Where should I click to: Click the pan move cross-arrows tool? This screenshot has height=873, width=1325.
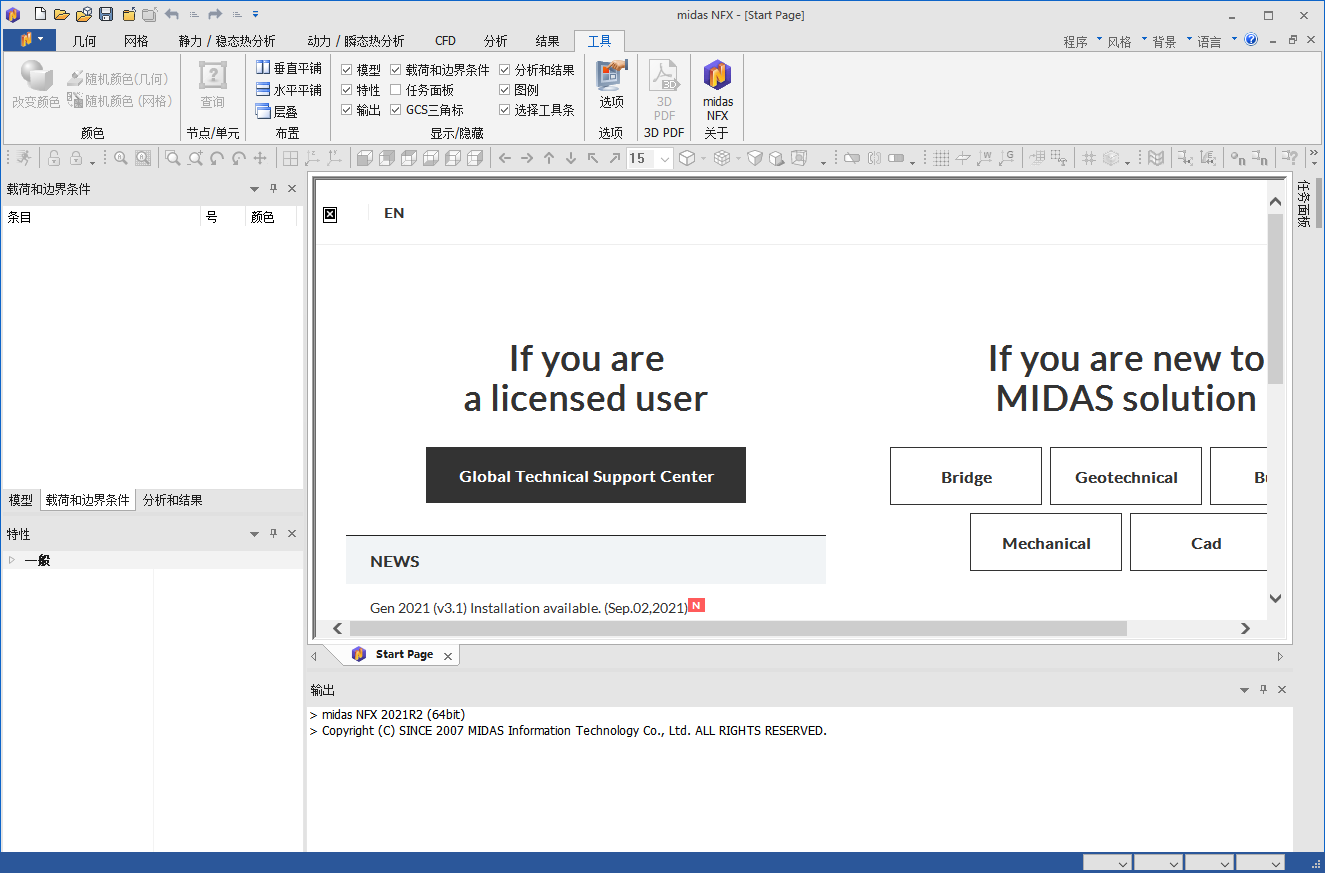[260, 158]
